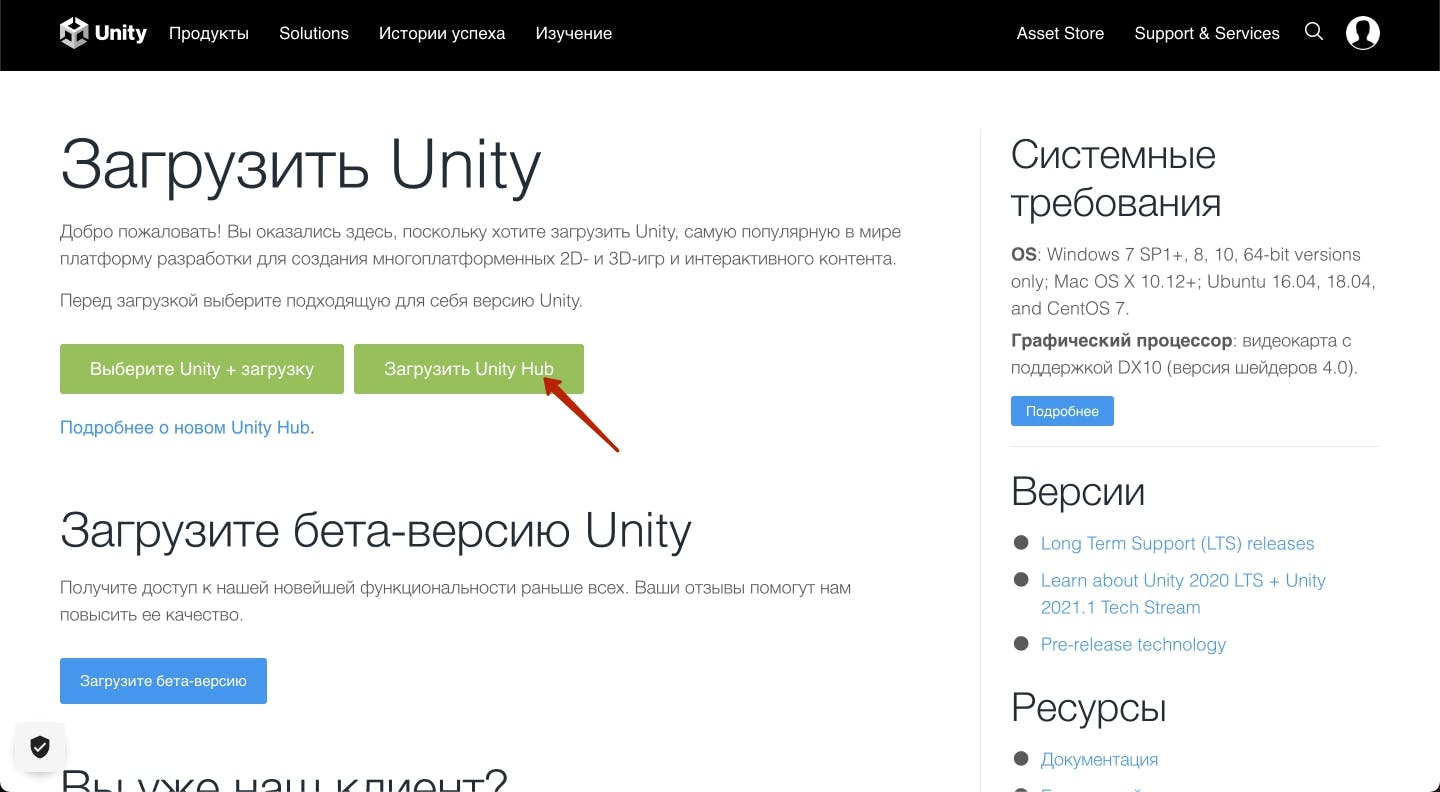Viewport: 1440px width, 792px height.
Task: Click the Версии sidebar heading
Action: 1078,492
